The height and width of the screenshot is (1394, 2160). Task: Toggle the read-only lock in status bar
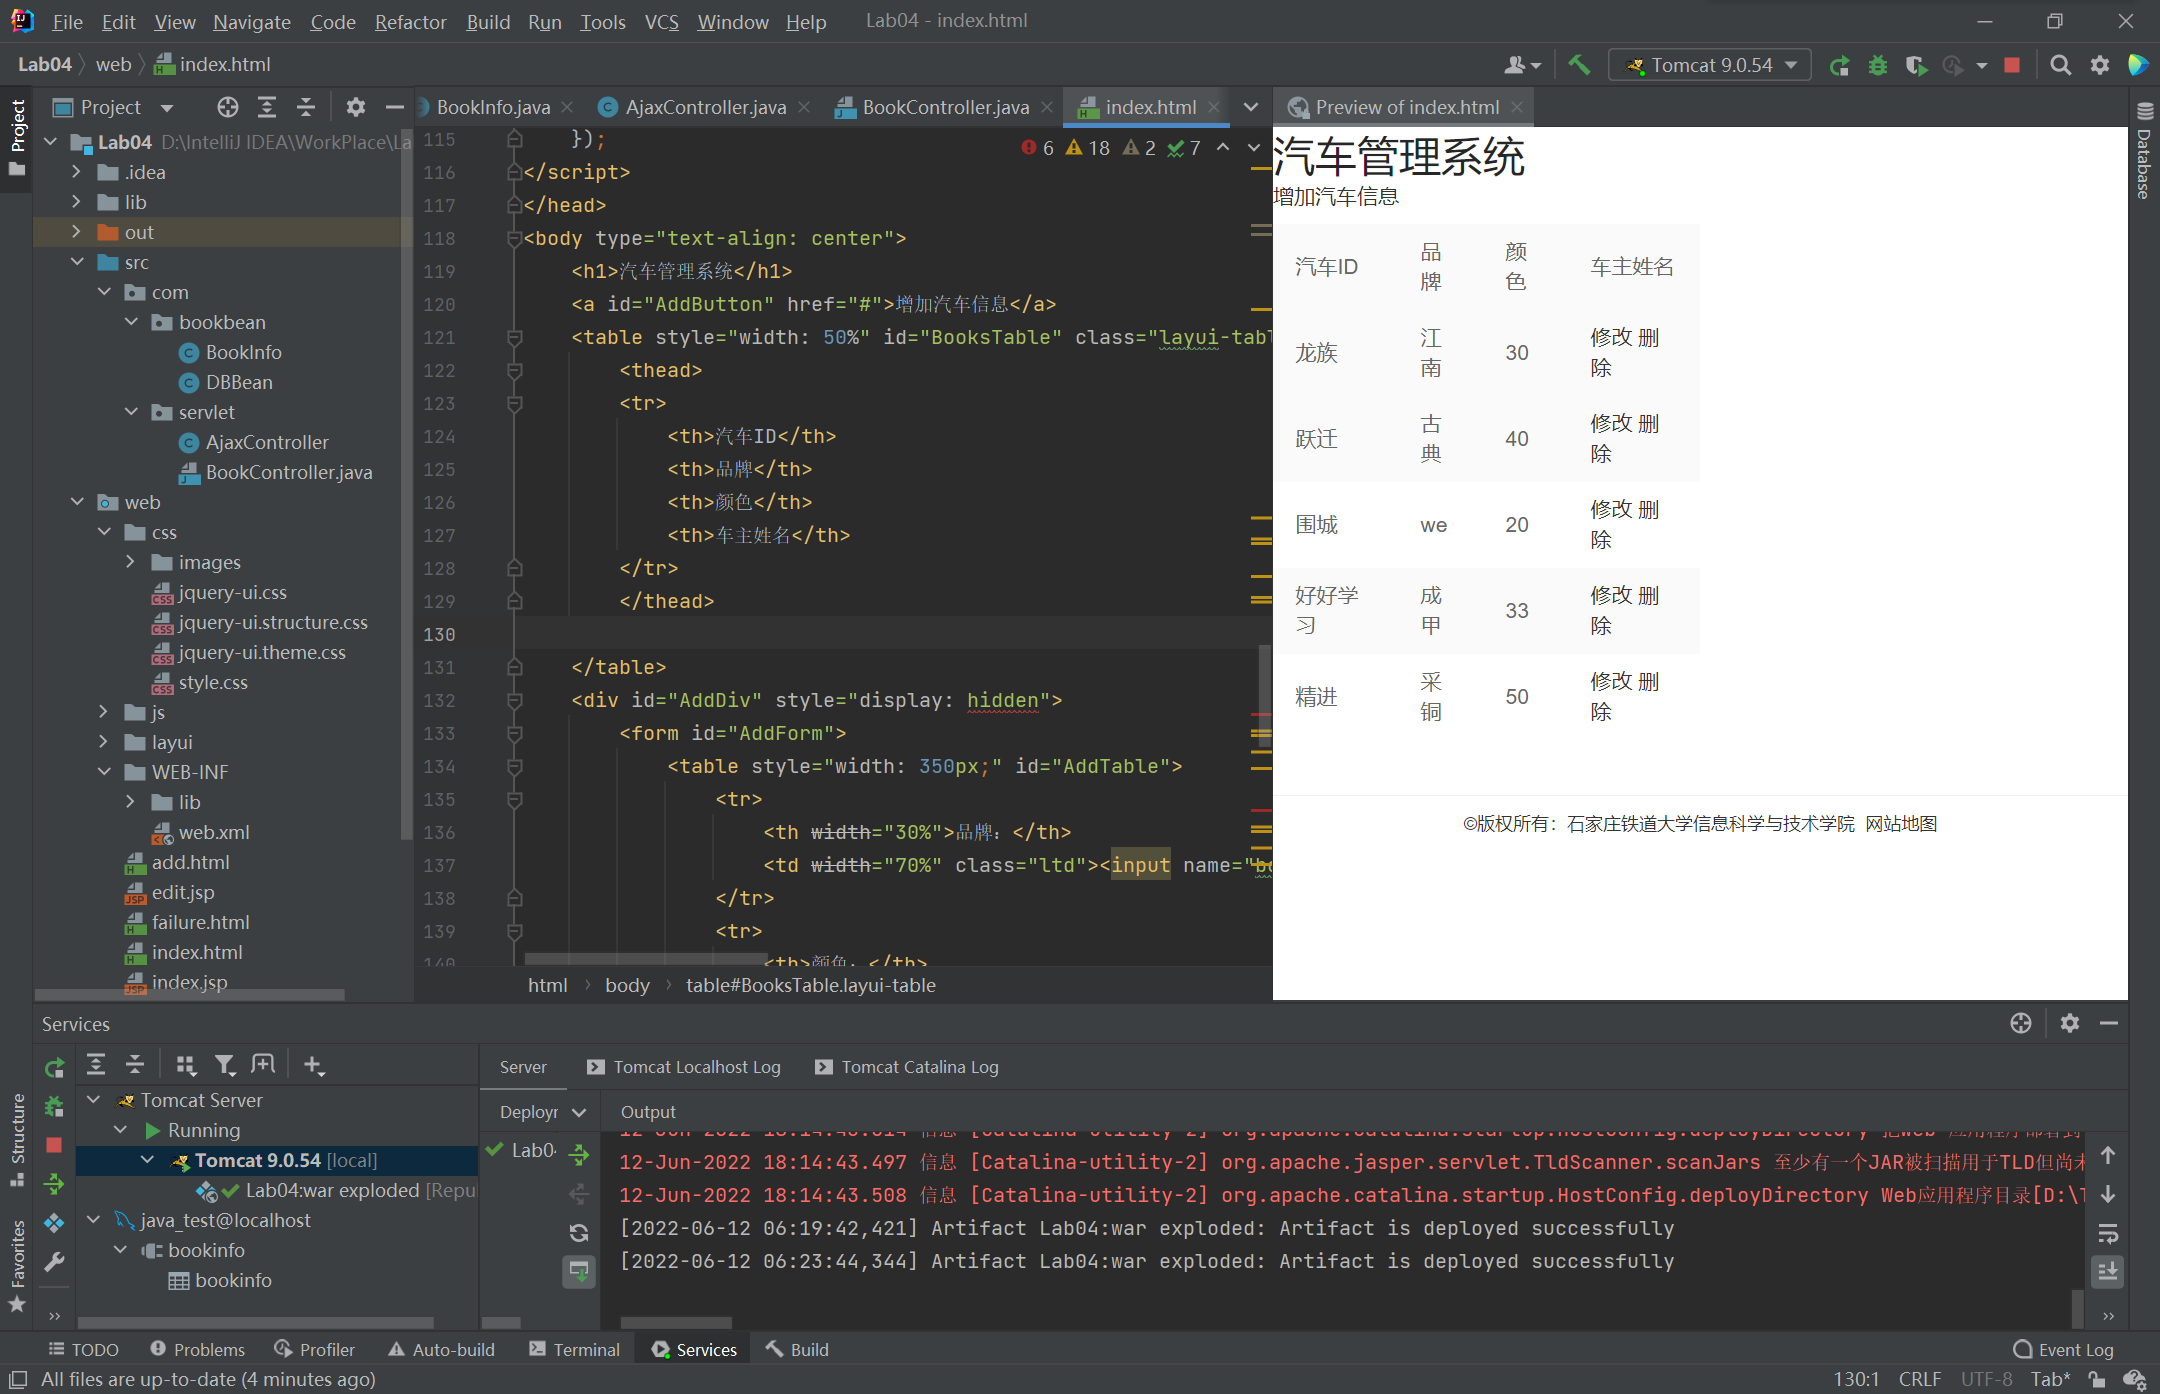click(x=2097, y=1379)
